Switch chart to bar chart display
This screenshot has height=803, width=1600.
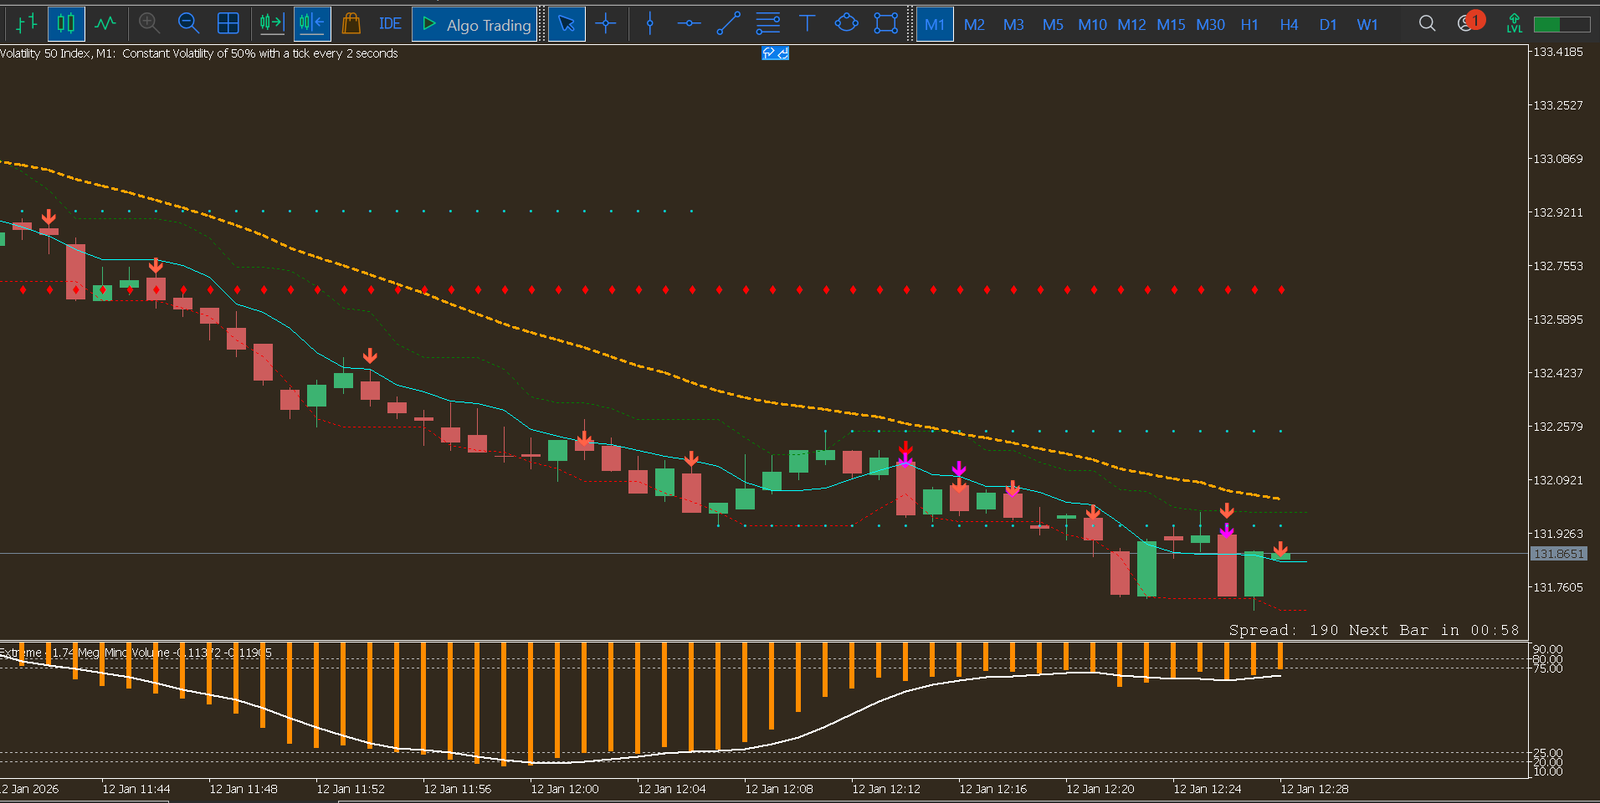[x=27, y=23]
